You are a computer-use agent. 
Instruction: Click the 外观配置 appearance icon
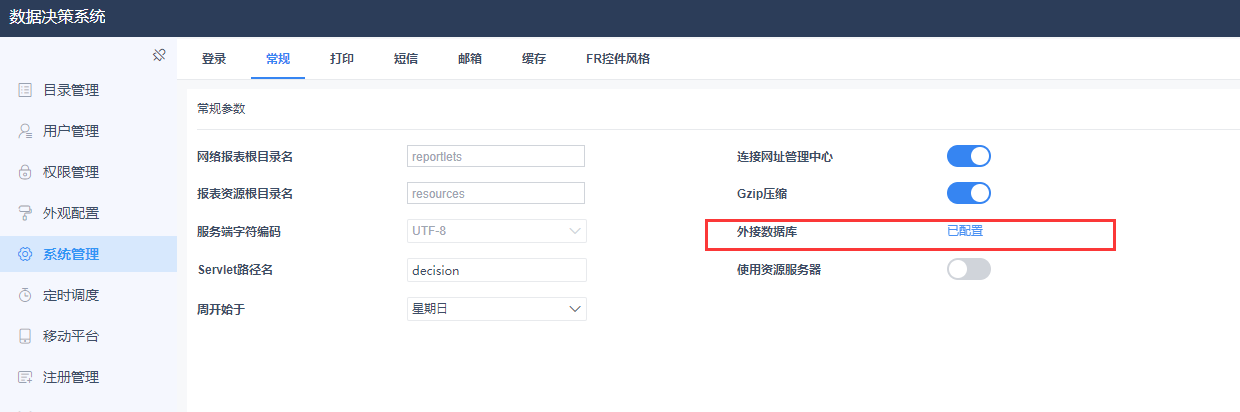pos(25,213)
